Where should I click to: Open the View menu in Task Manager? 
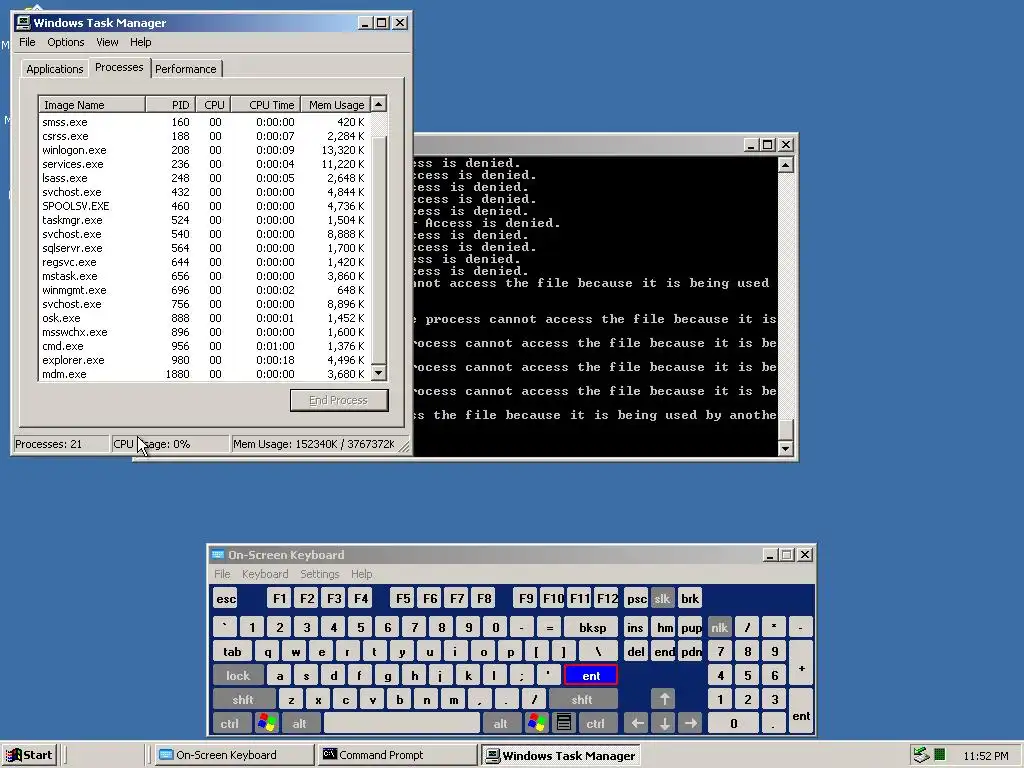click(107, 42)
